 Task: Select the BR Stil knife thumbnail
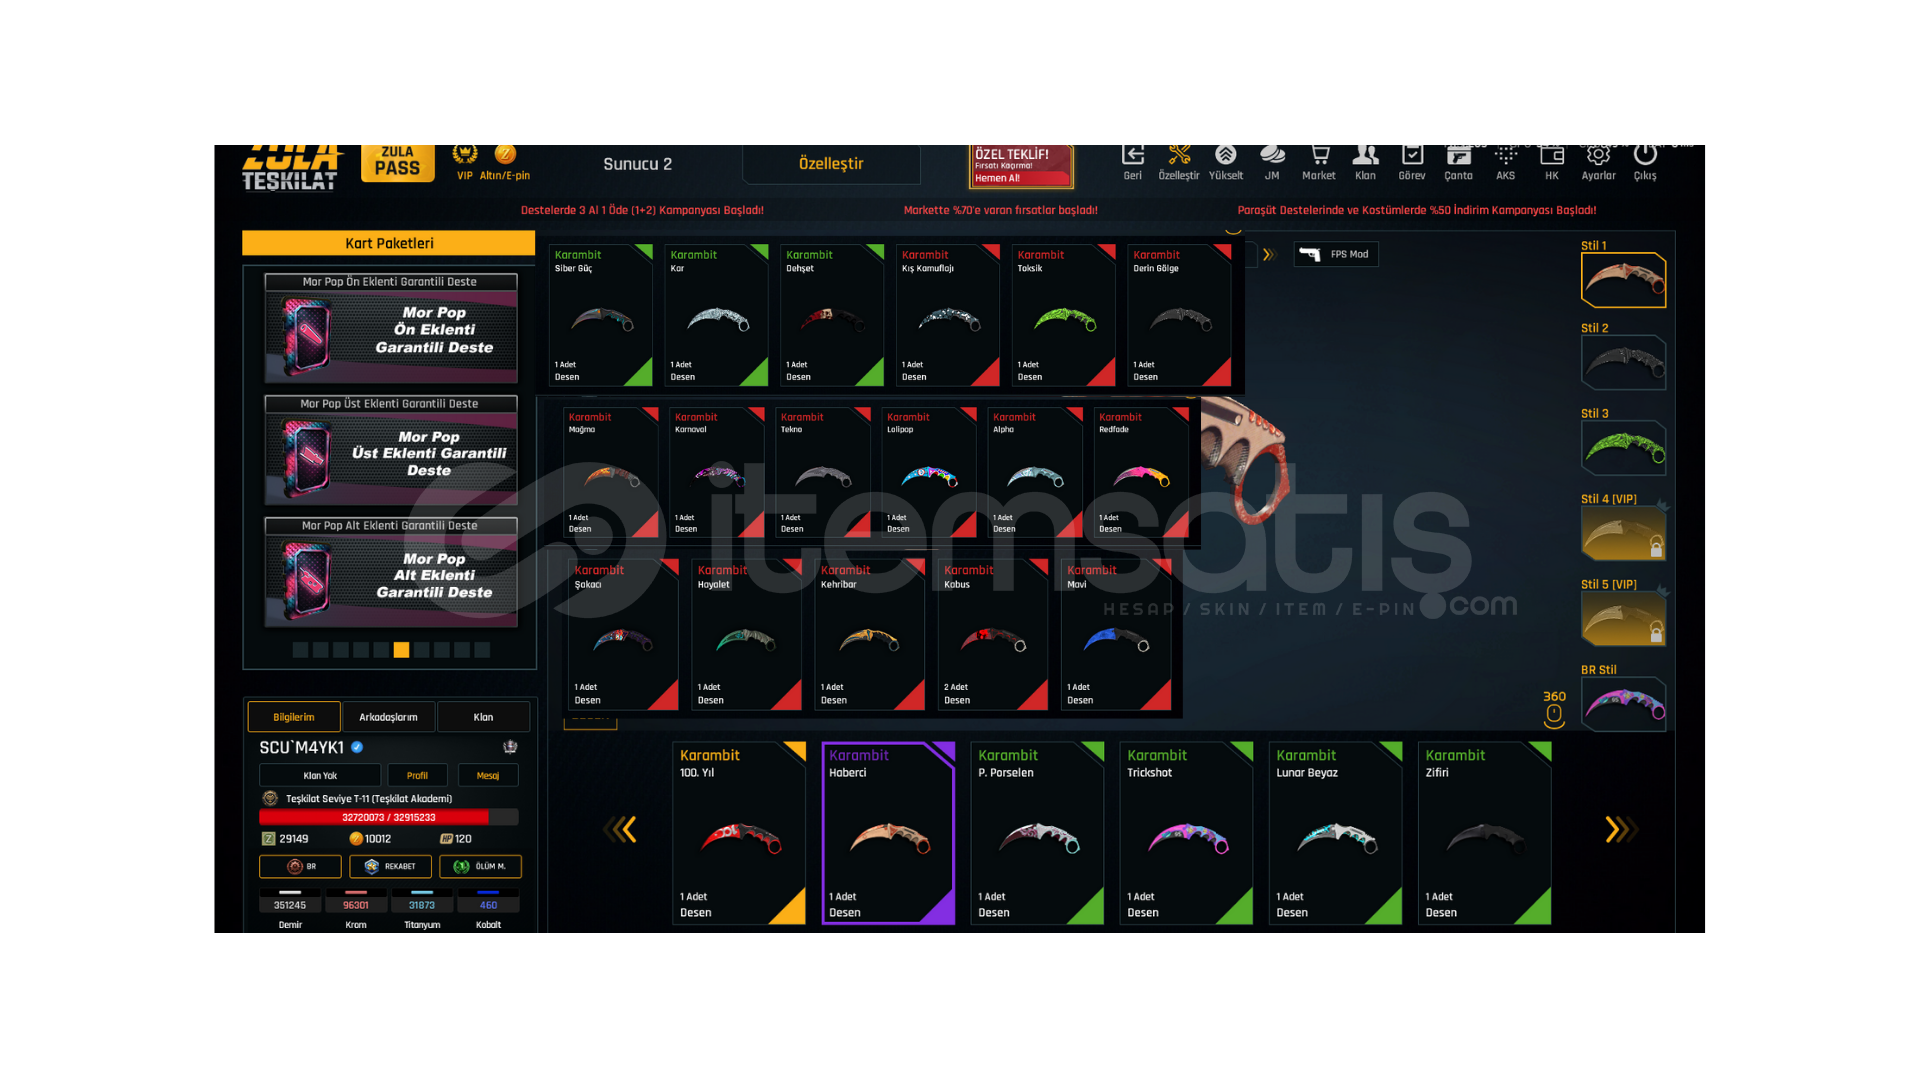pyautogui.click(x=1623, y=704)
